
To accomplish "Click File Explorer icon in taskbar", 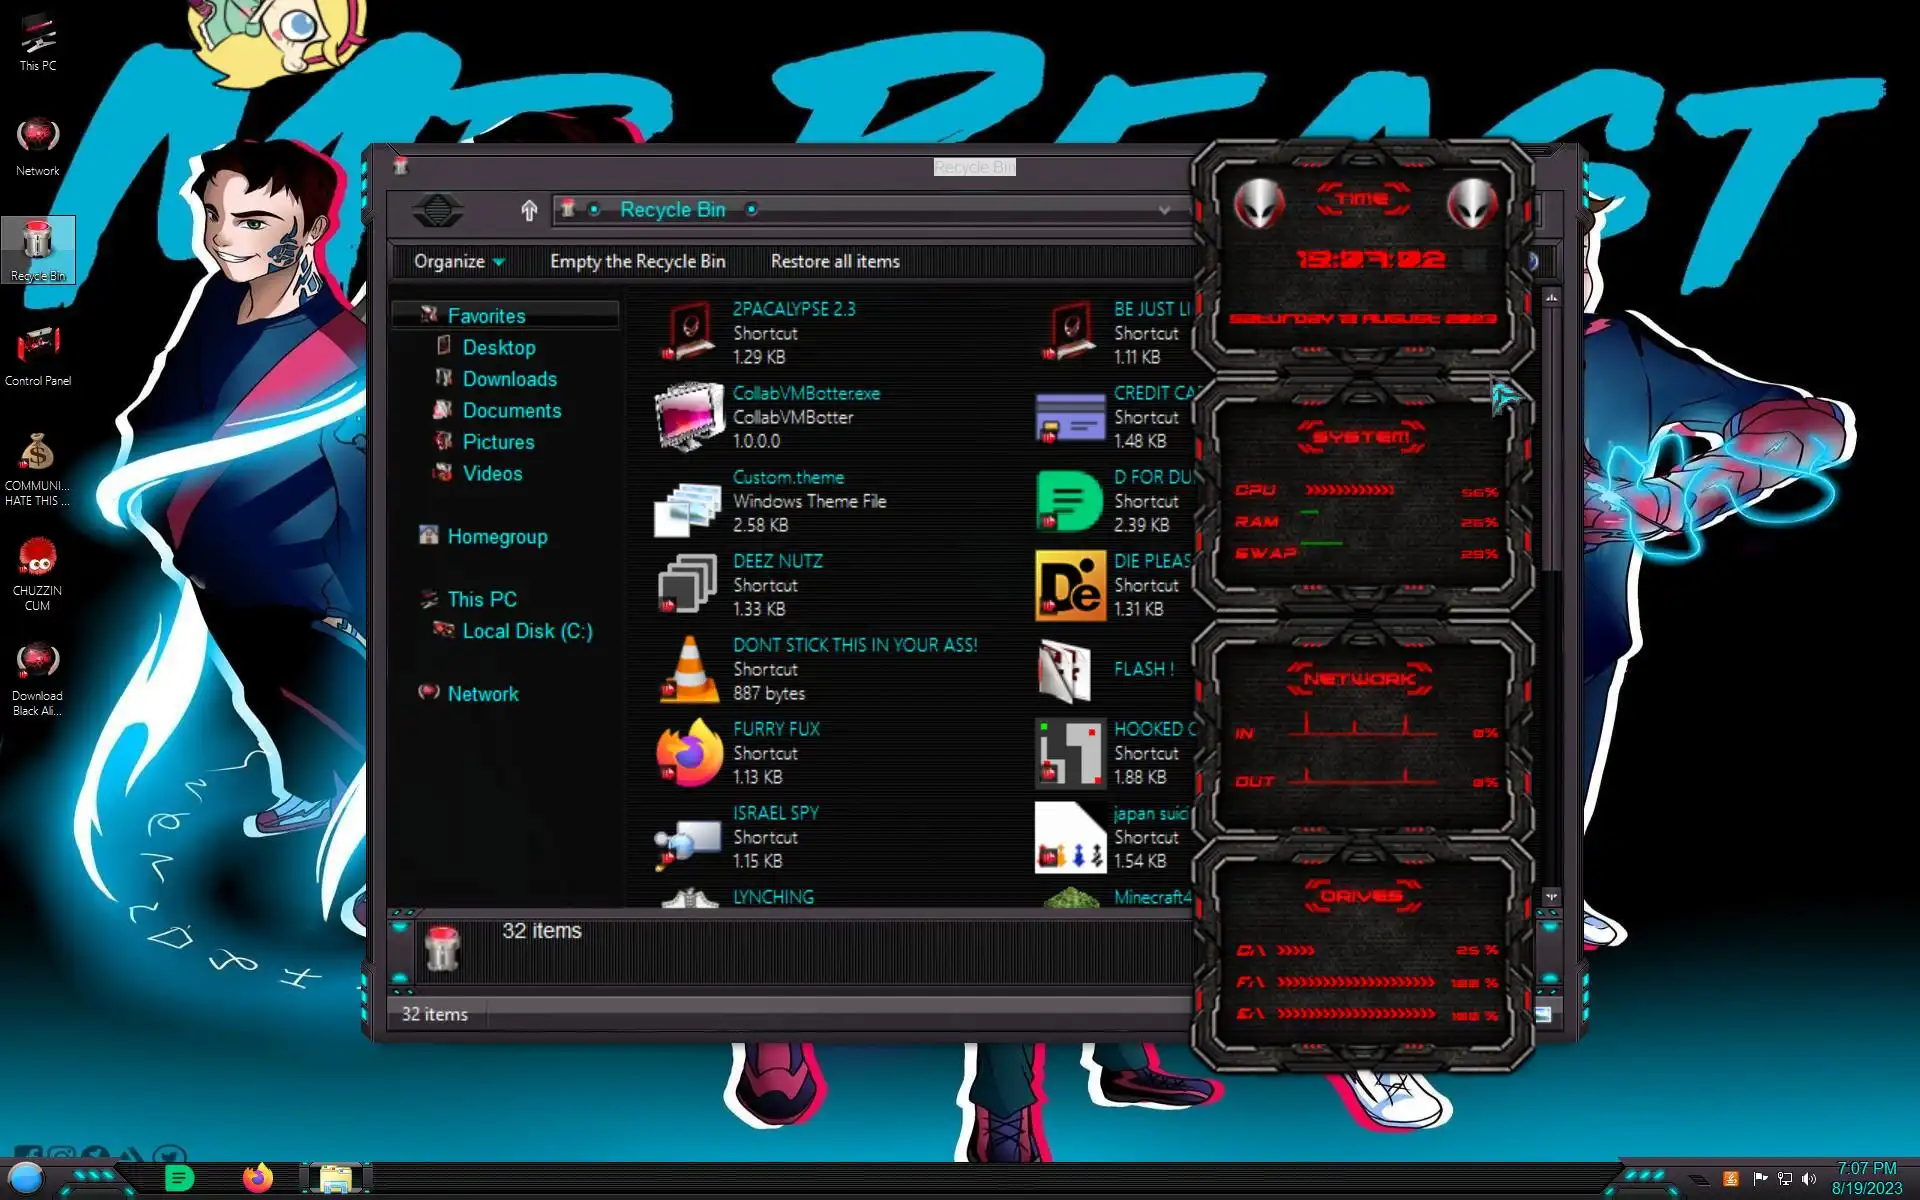I will click(335, 1178).
